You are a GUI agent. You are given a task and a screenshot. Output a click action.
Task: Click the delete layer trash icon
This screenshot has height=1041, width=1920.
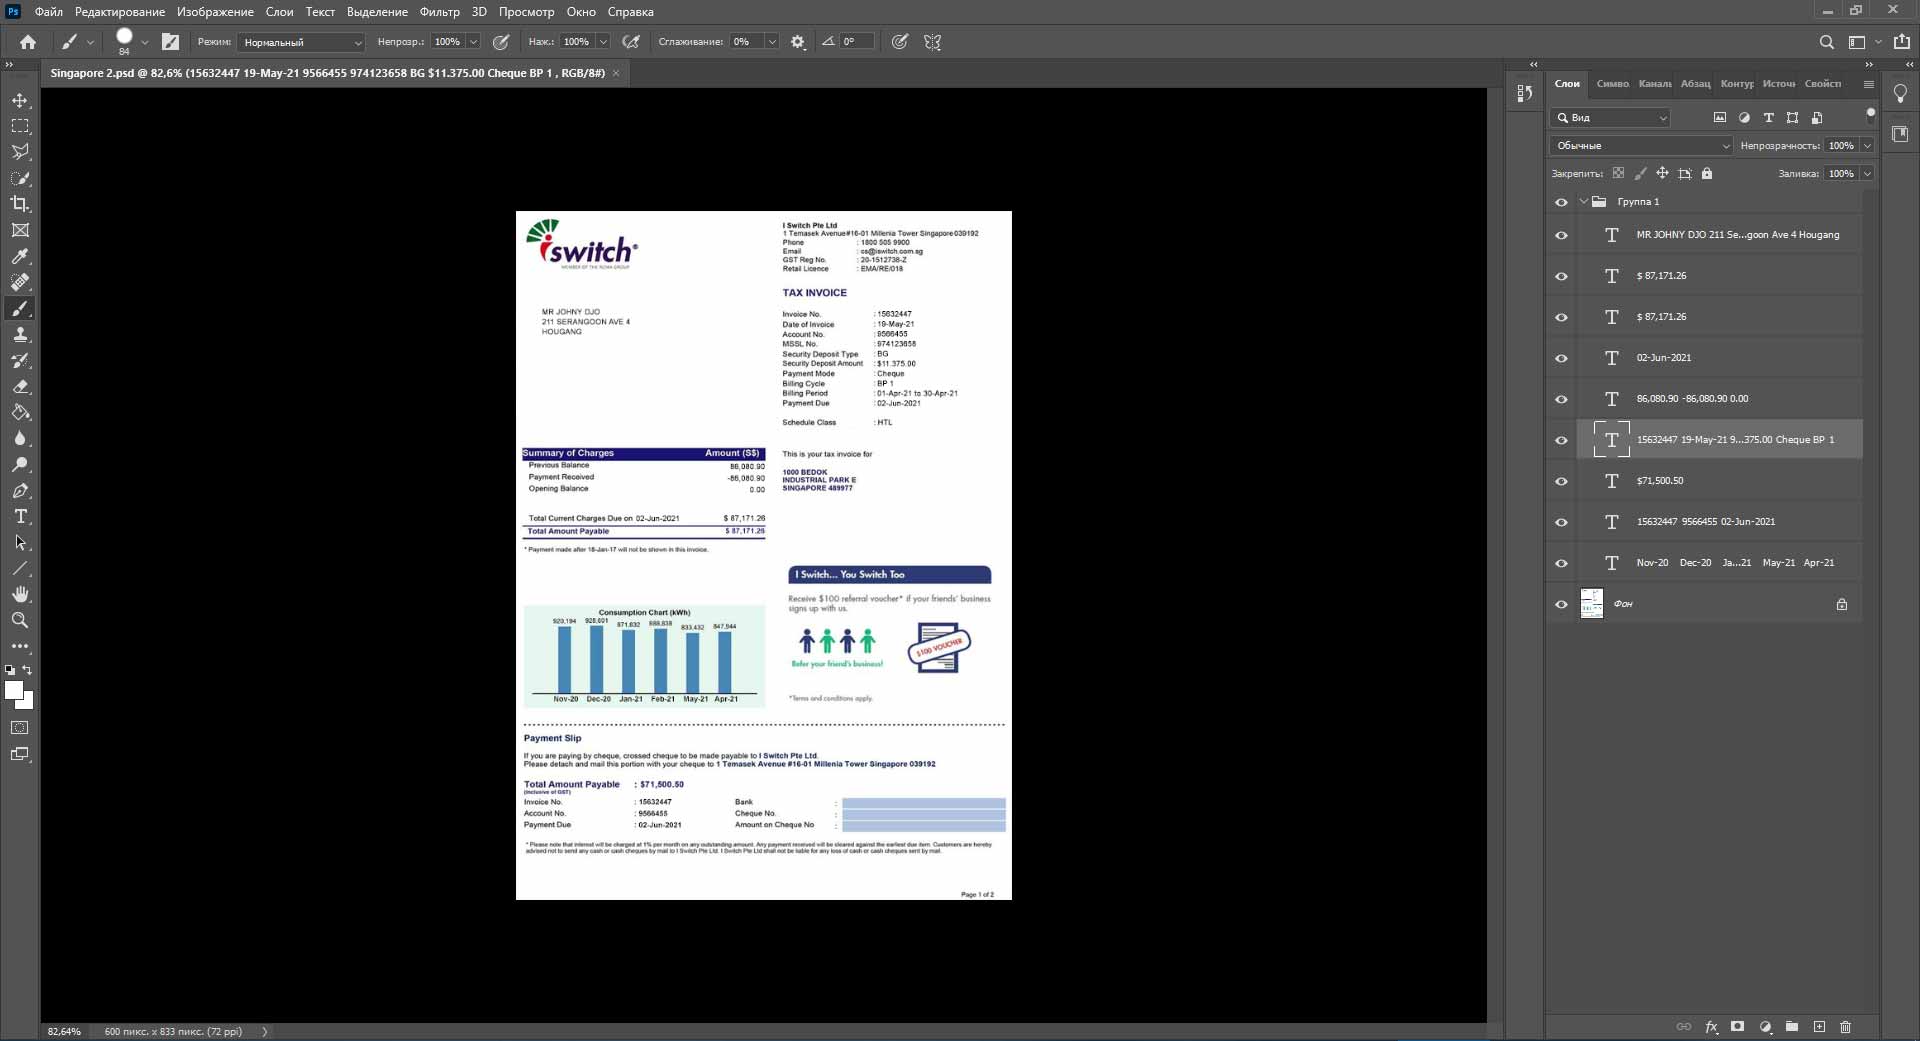point(1845,1027)
